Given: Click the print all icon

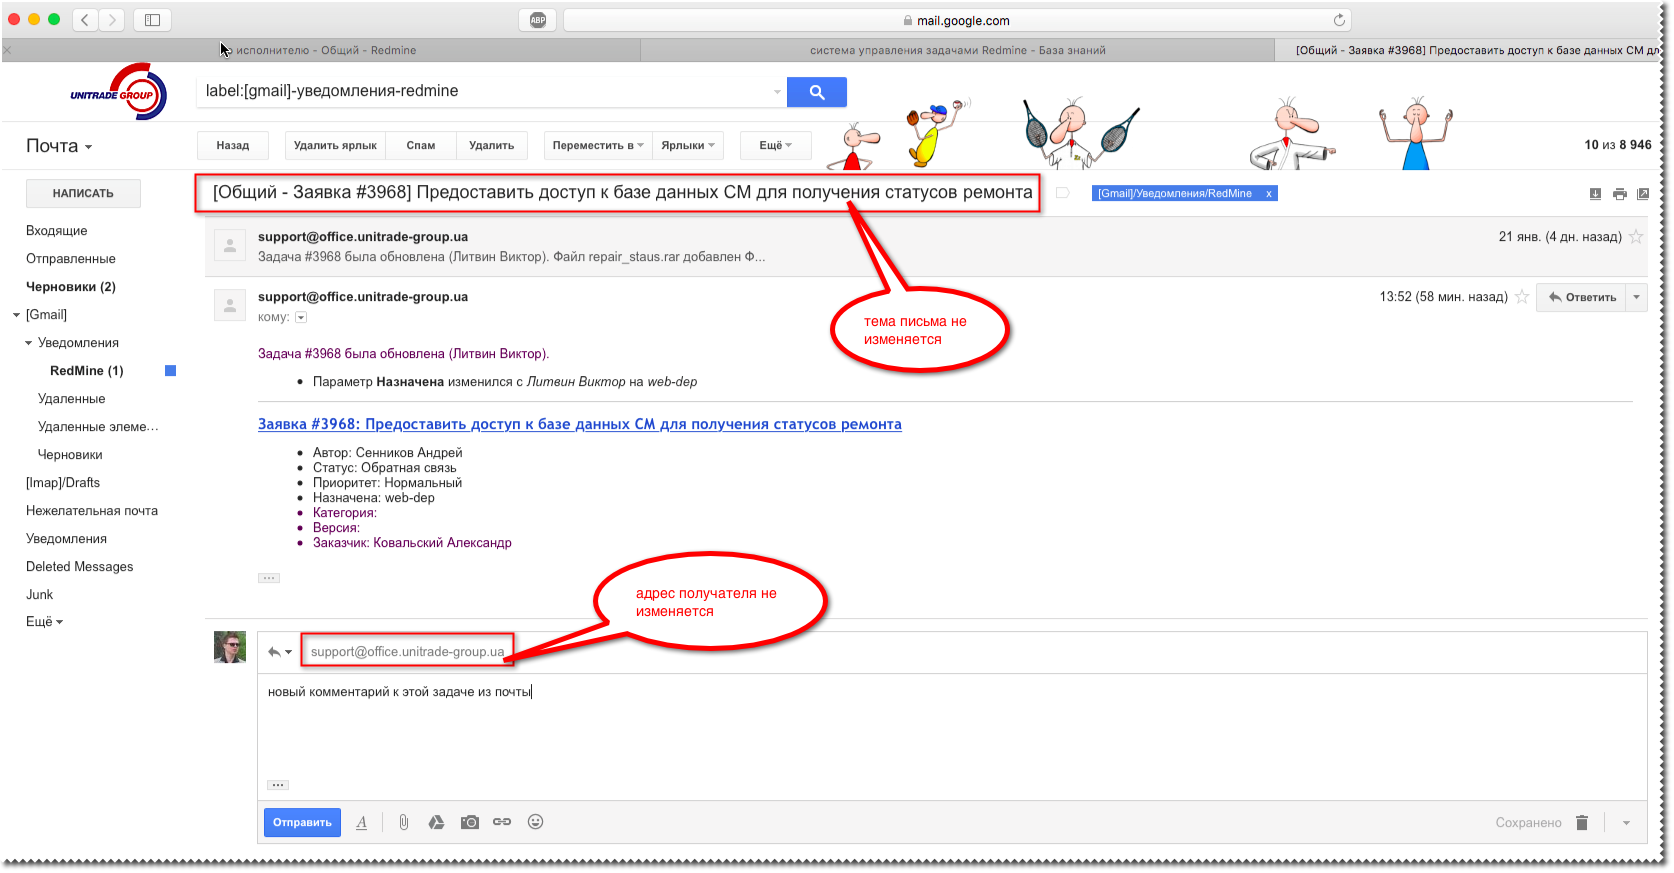Looking at the screenshot, I should click(1619, 194).
